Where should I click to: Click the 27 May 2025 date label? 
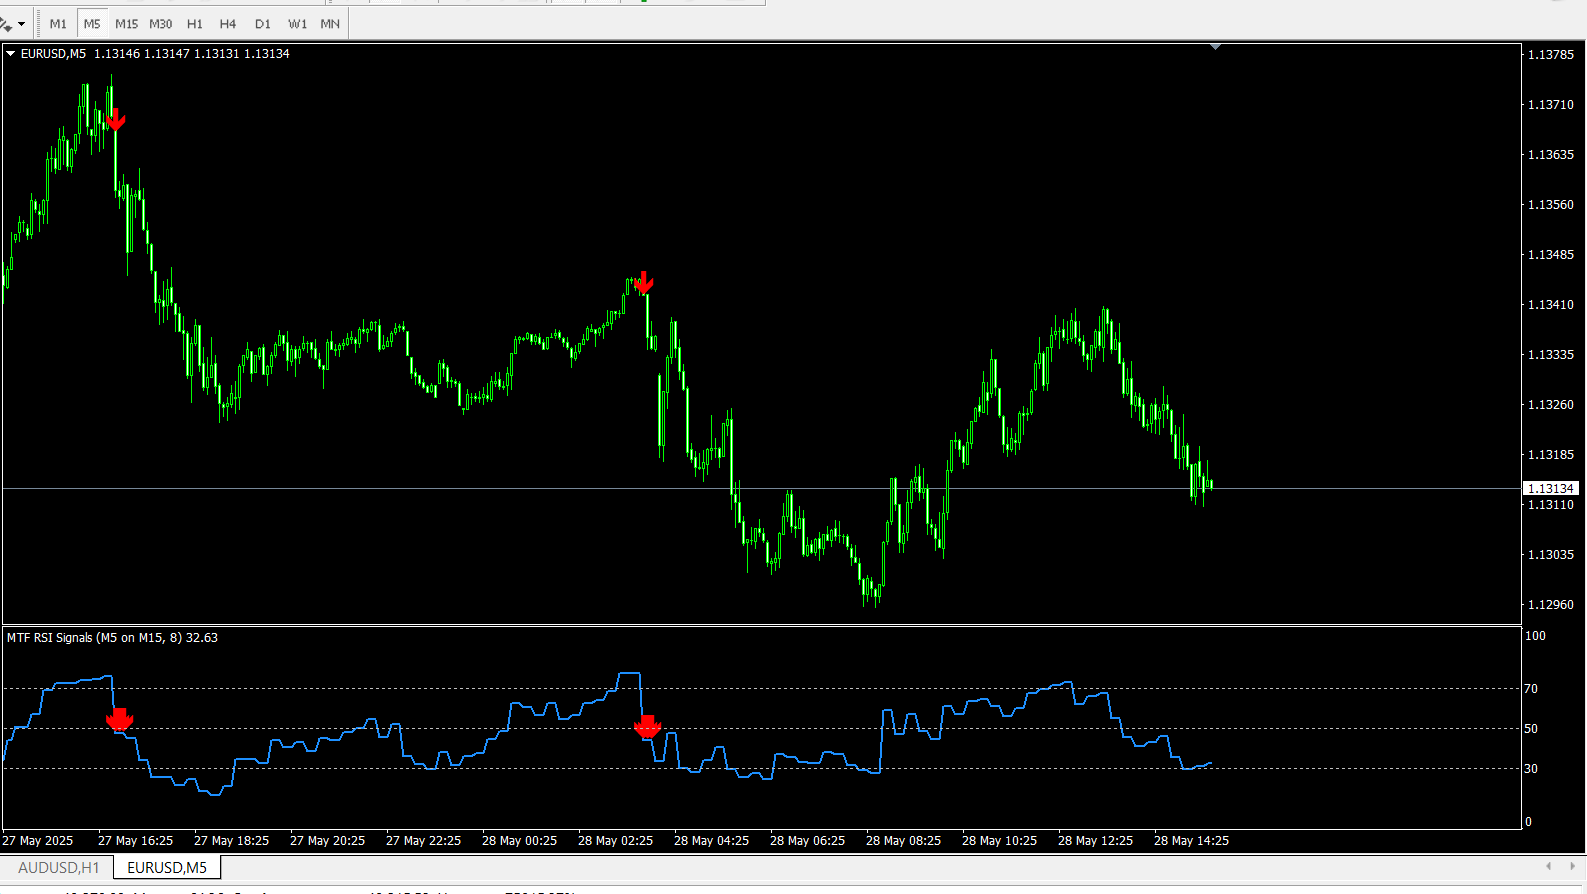coord(38,841)
